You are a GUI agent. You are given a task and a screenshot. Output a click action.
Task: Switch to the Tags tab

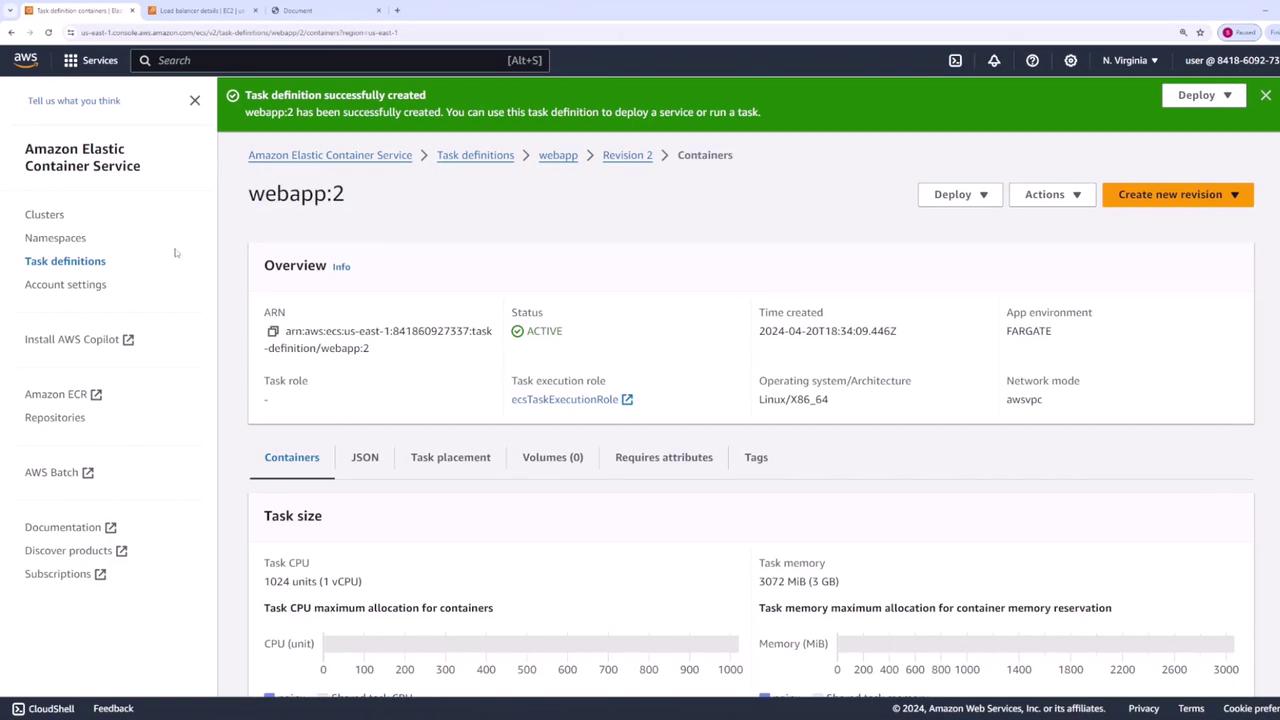pos(756,457)
